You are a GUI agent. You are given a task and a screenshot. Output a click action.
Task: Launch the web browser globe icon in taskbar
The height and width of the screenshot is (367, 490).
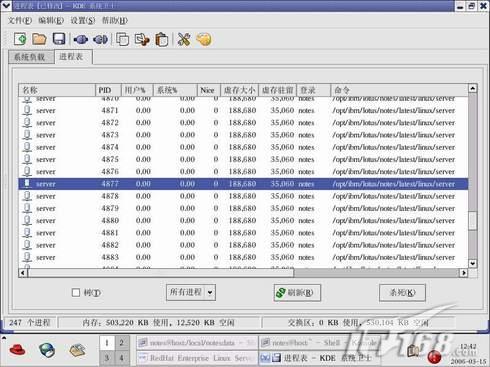(47, 350)
